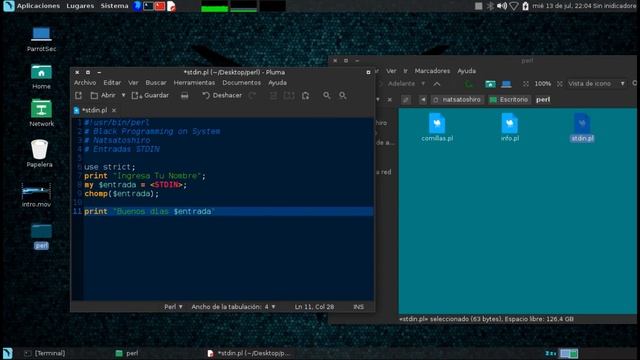The width and height of the screenshot is (640, 360).
Task: Open the Ver menu in Pluma
Action: point(133,82)
